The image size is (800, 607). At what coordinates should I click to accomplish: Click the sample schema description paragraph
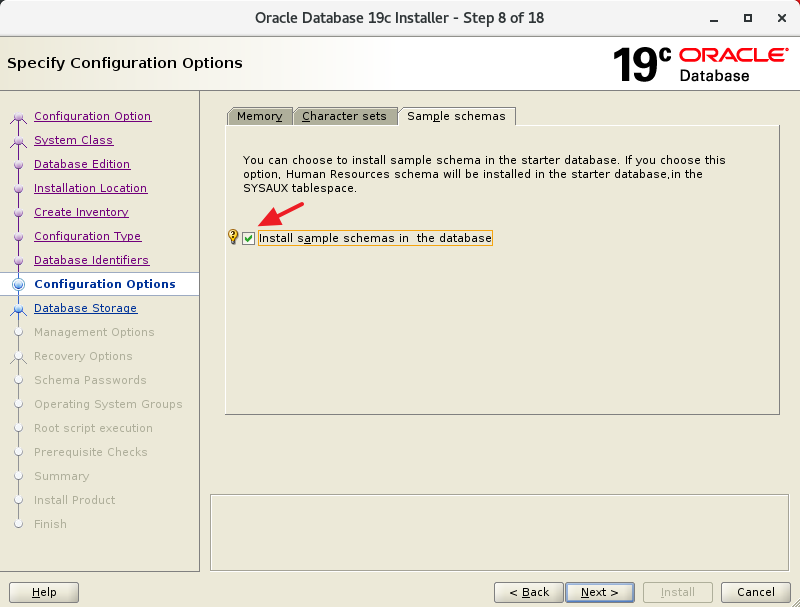484,174
